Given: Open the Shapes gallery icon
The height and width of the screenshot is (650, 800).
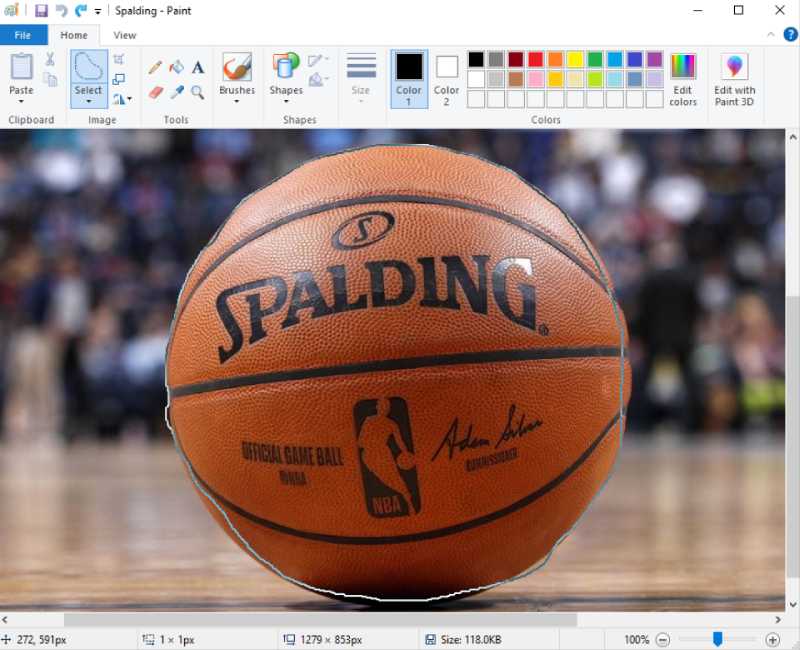Looking at the screenshot, I should tap(286, 66).
